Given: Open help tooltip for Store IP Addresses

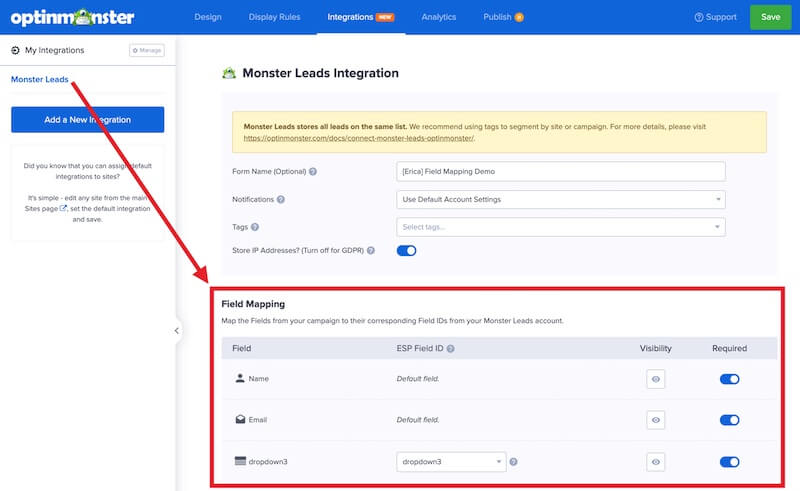Looking at the screenshot, I should [x=371, y=251].
